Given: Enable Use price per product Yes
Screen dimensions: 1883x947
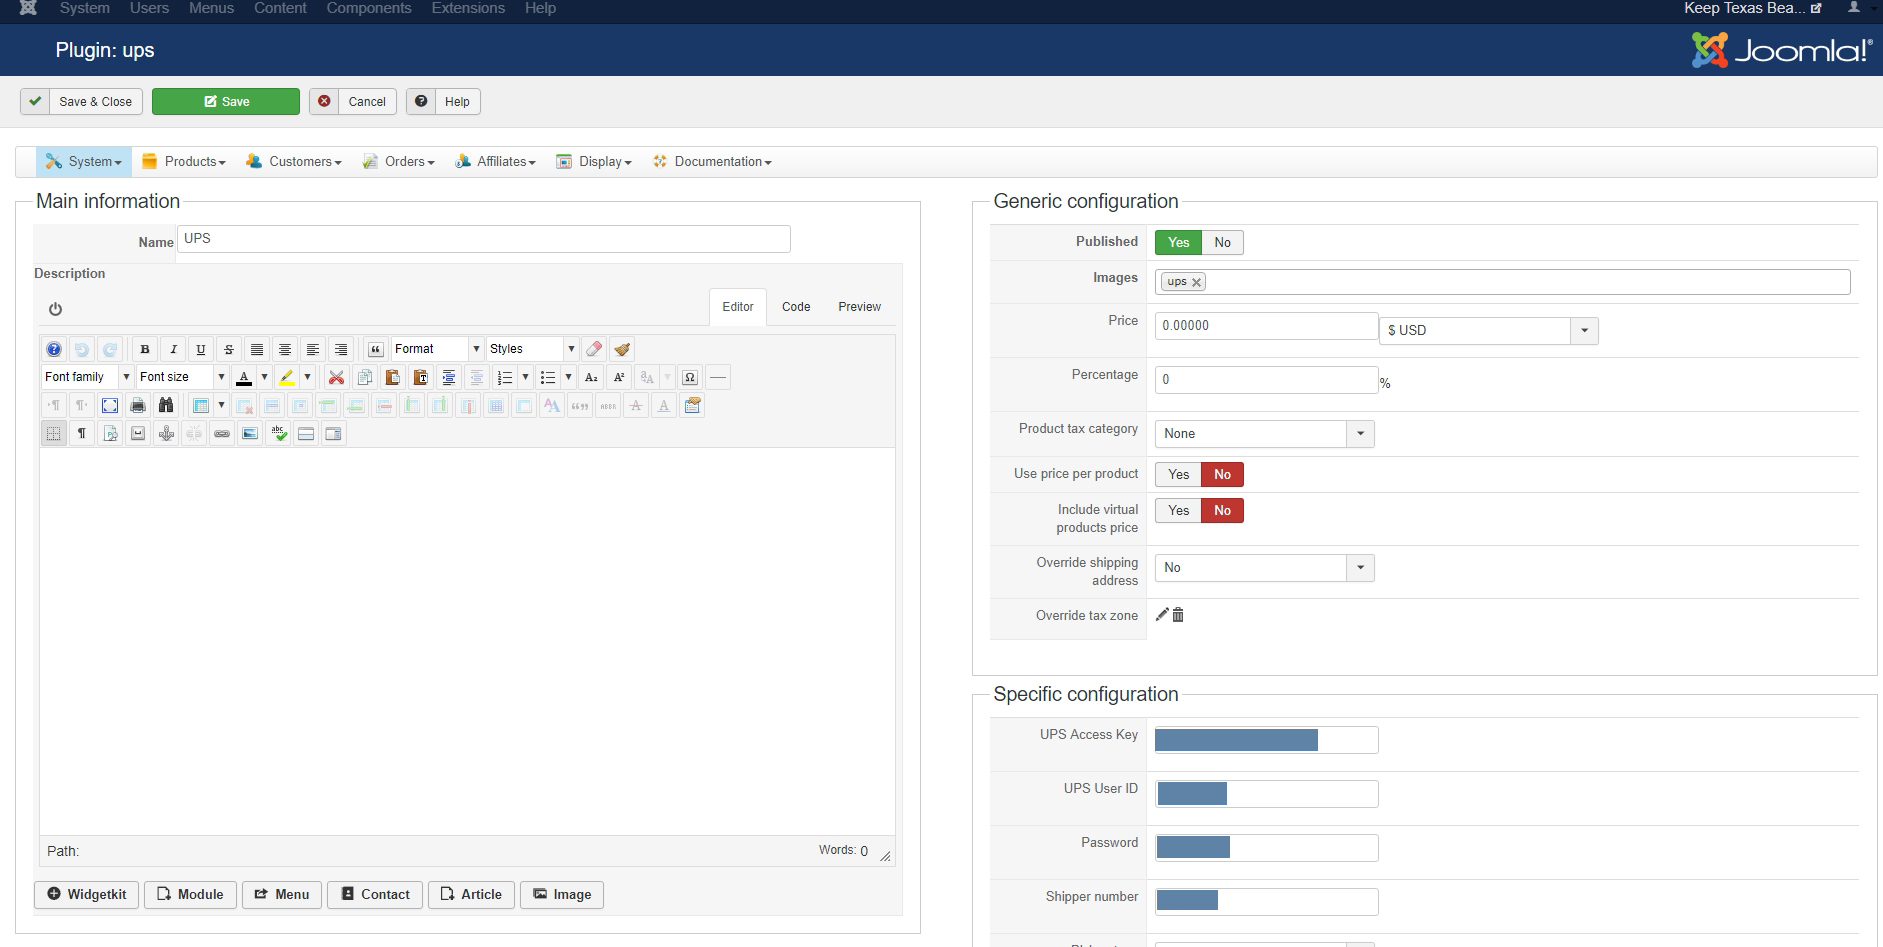Looking at the screenshot, I should (1178, 474).
